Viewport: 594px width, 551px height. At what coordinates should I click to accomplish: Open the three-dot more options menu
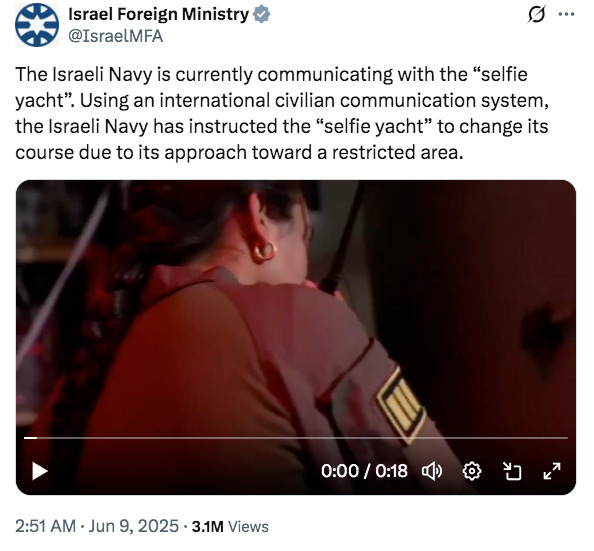click(567, 14)
